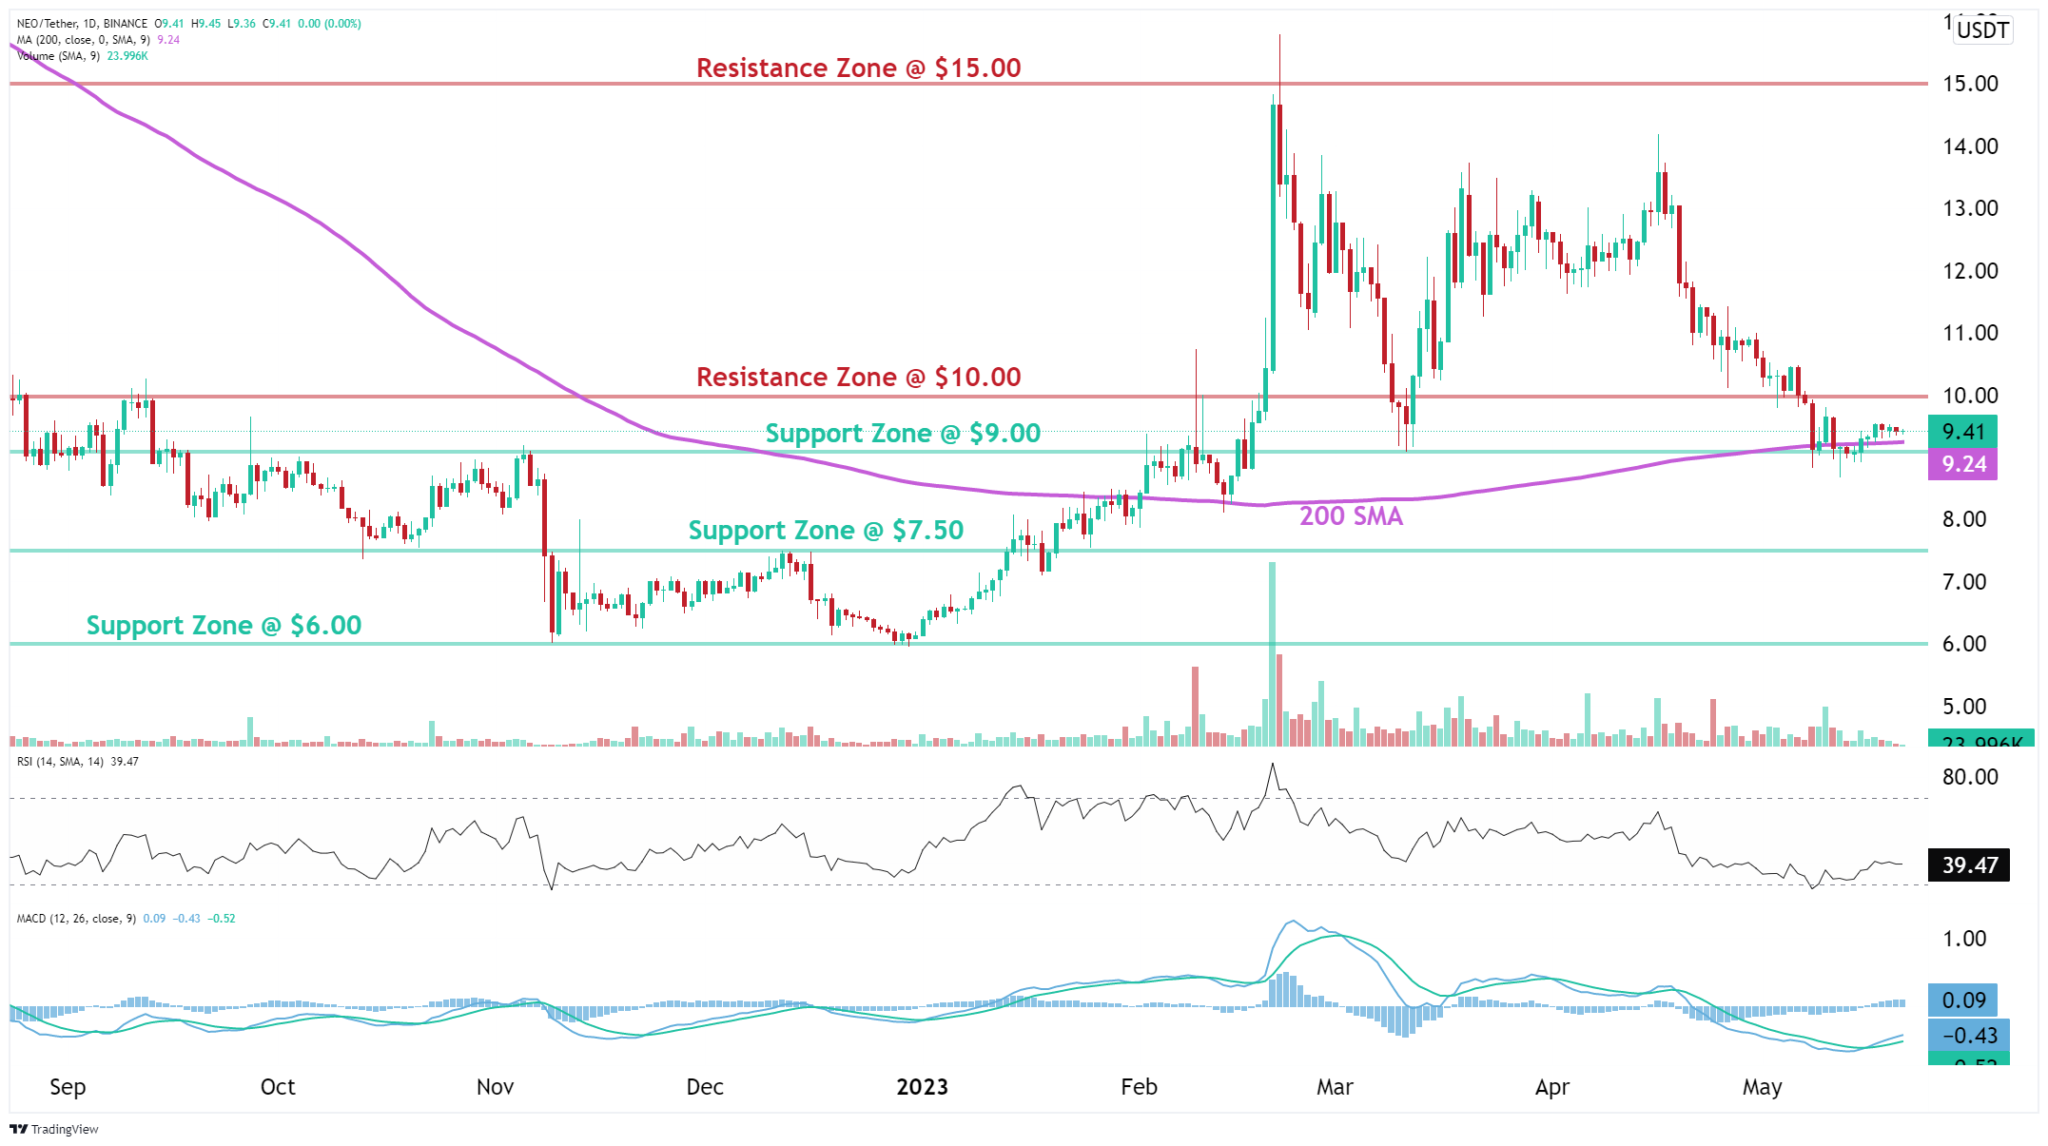Click the Oct label on time axis
The image size is (2048, 1146).
277,1087
